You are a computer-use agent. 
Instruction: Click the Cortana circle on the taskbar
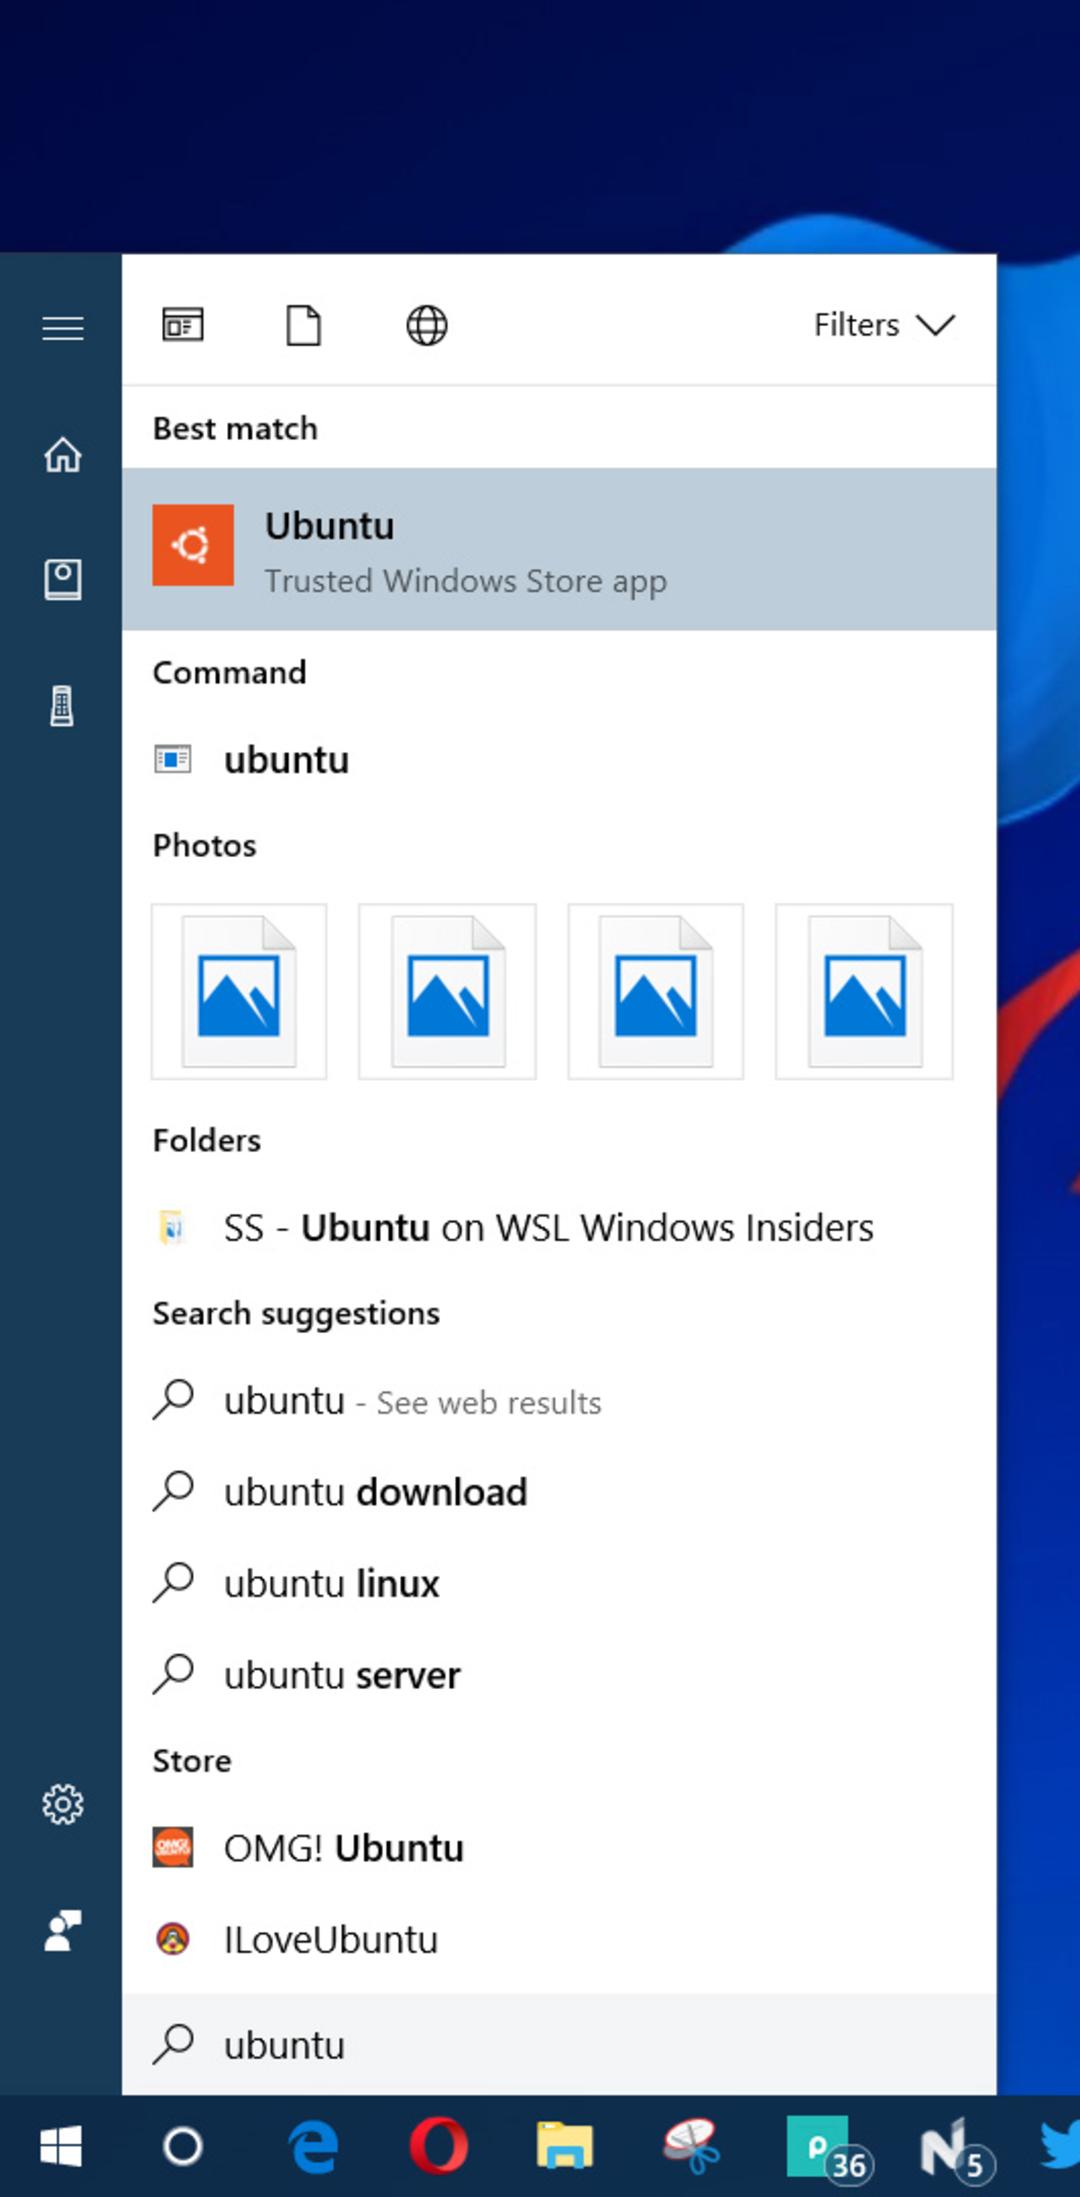pos(183,2146)
